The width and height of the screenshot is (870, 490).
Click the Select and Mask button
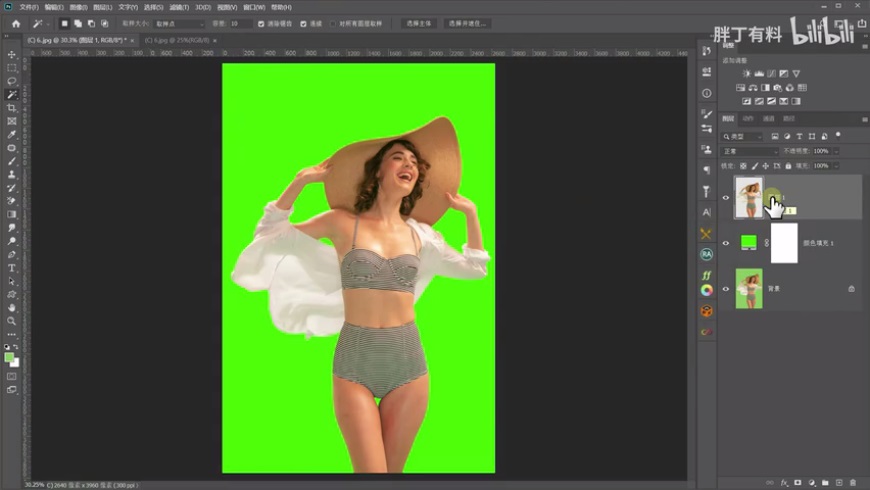[x=467, y=23]
